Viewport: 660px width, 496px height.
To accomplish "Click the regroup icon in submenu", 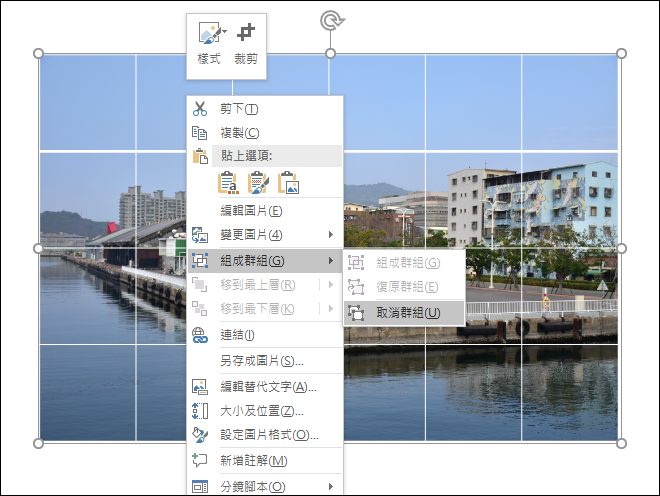I will click(356, 287).
